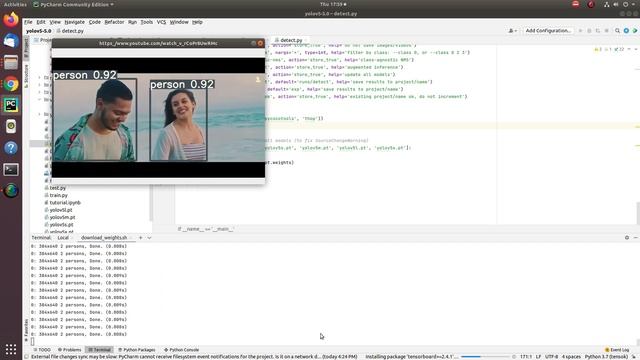
Task: Select yolov5m.pt in project tree
Action: tap(62, 218)
